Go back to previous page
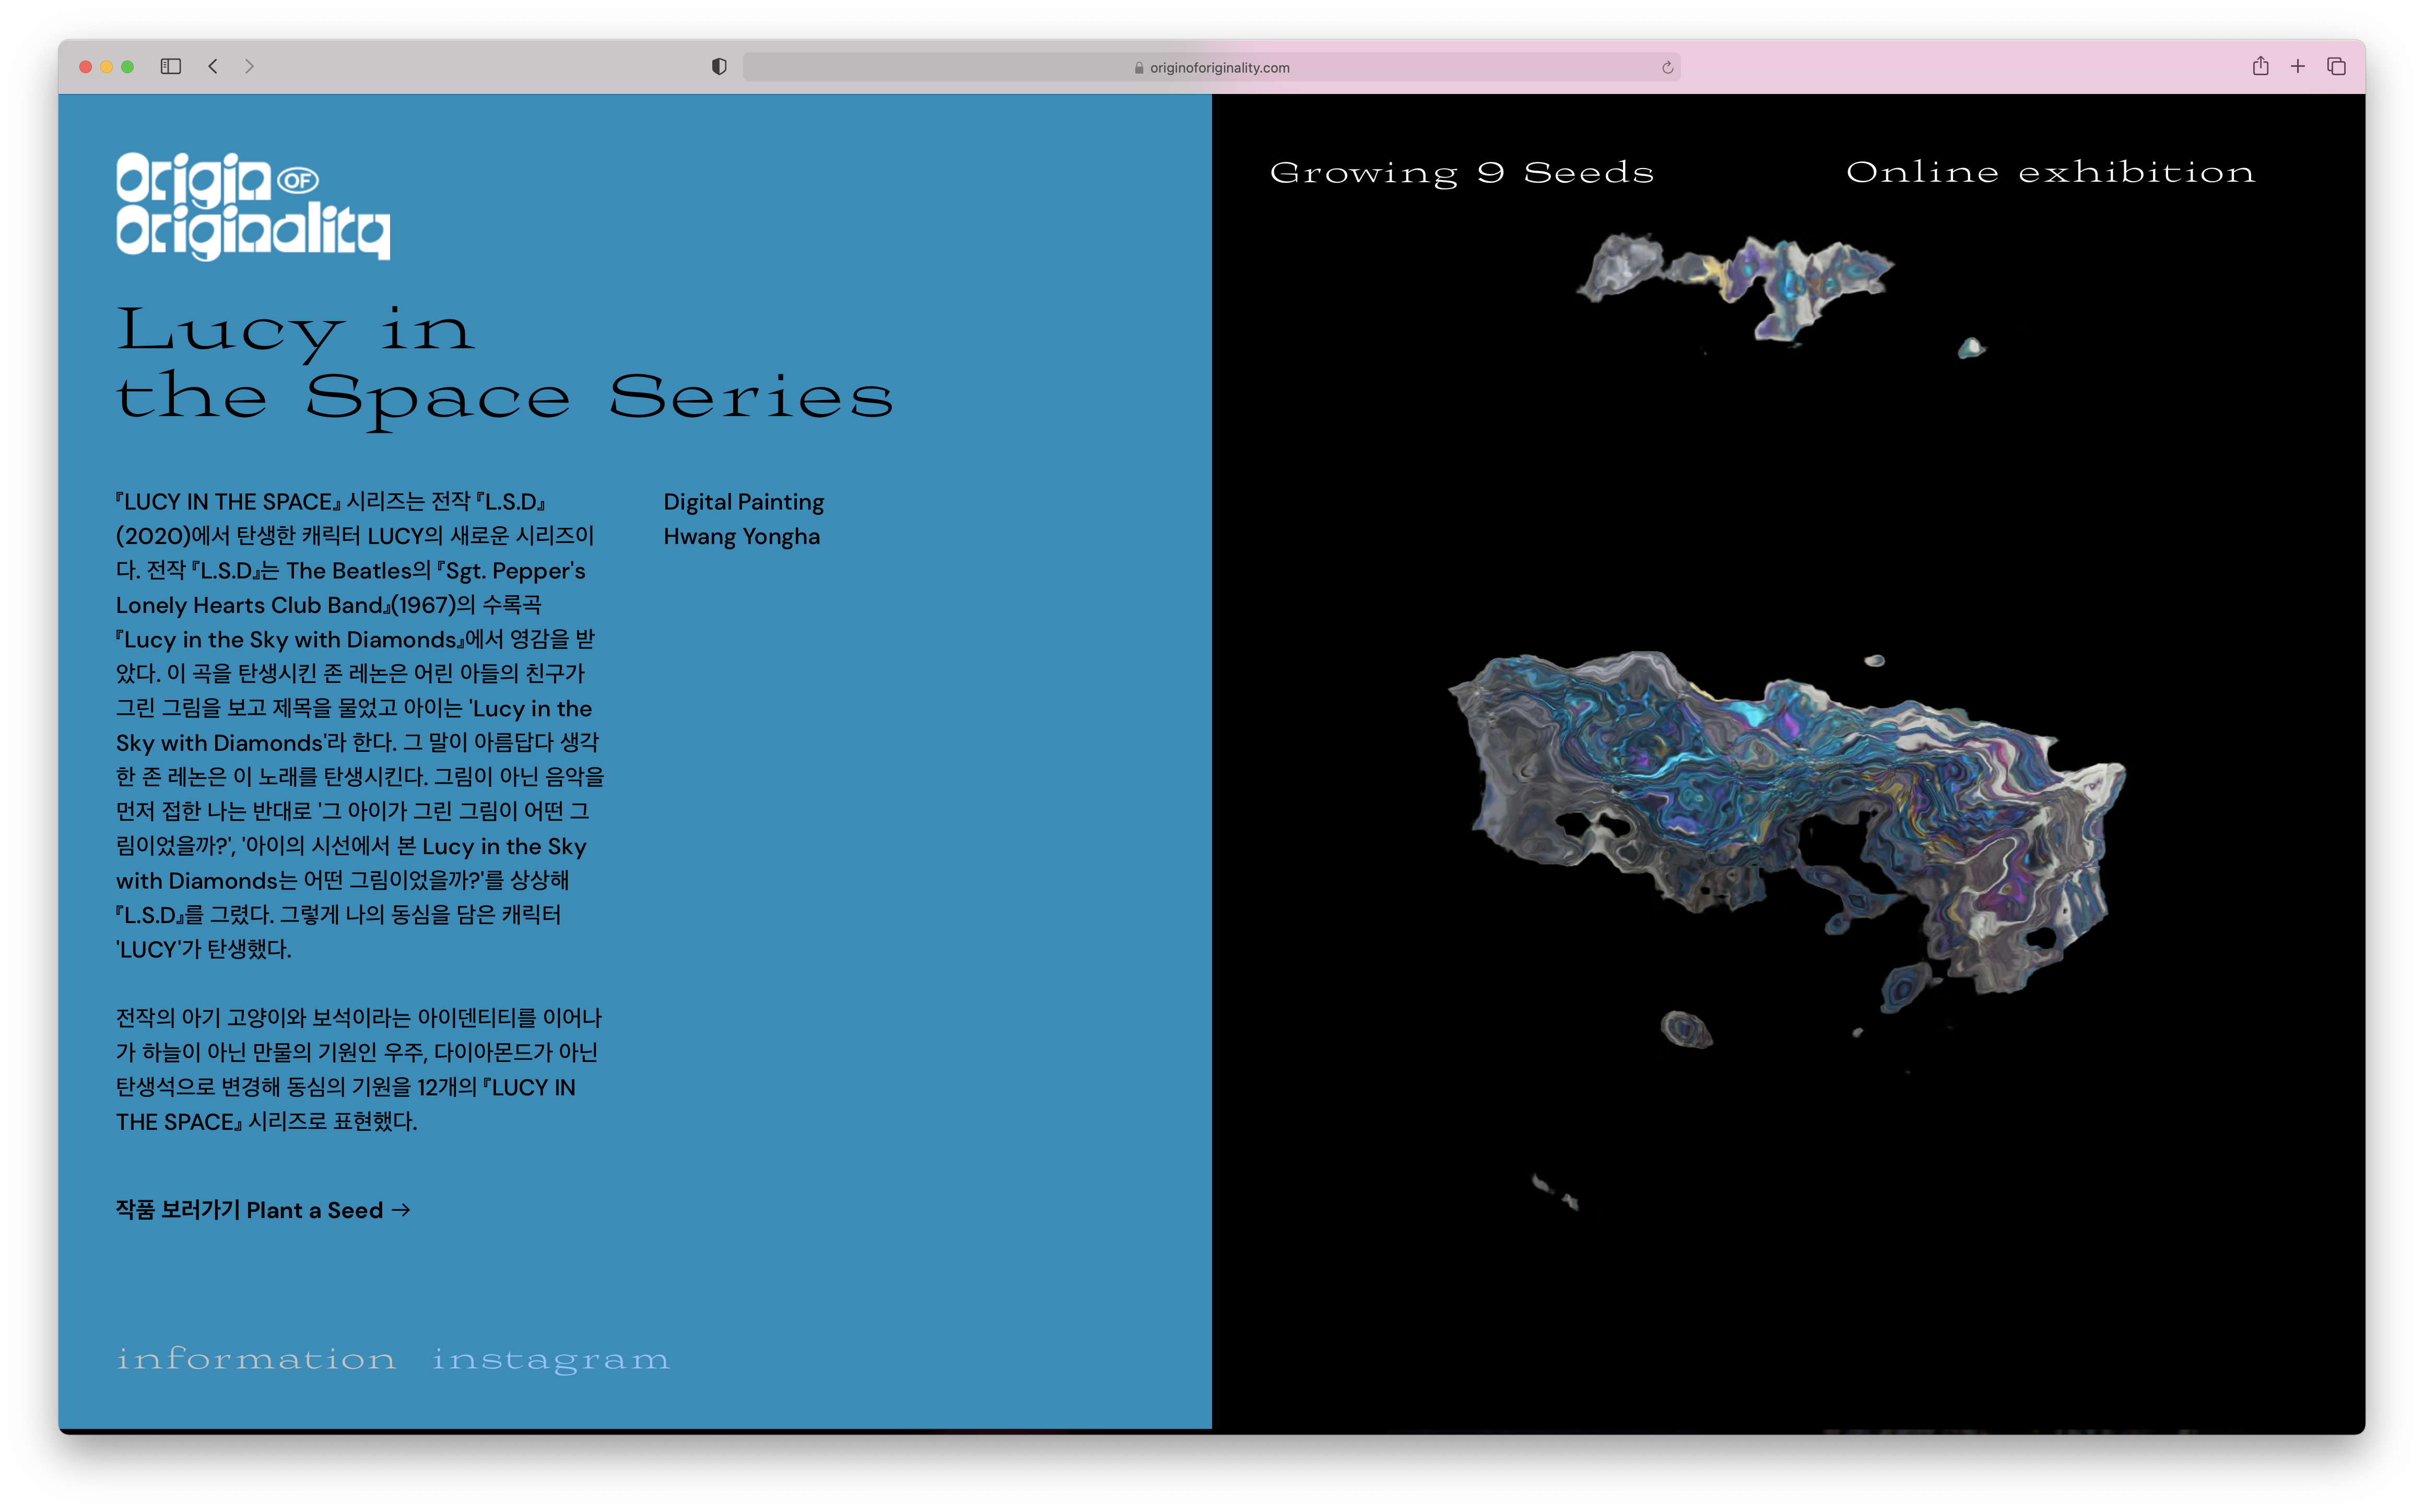This screenshot has height=1512, width=2424. tap(213, 66)
